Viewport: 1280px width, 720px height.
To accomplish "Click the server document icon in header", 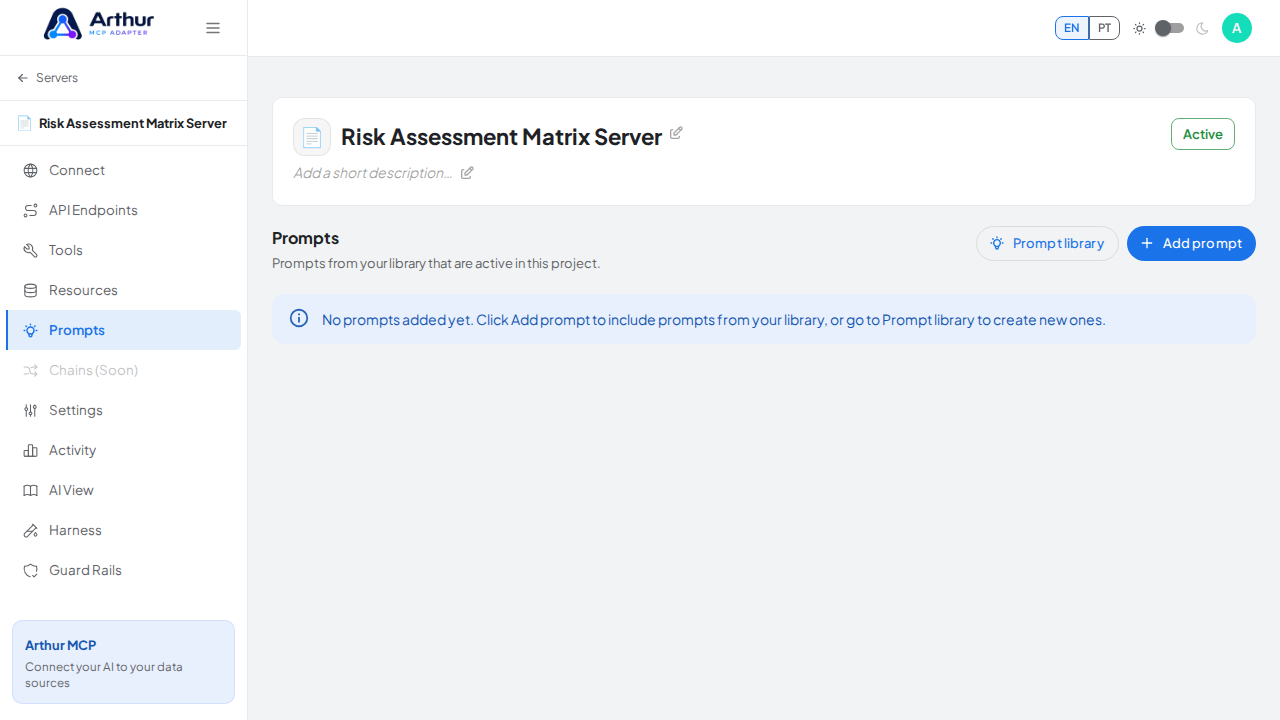I will click(x=312, y=137).
